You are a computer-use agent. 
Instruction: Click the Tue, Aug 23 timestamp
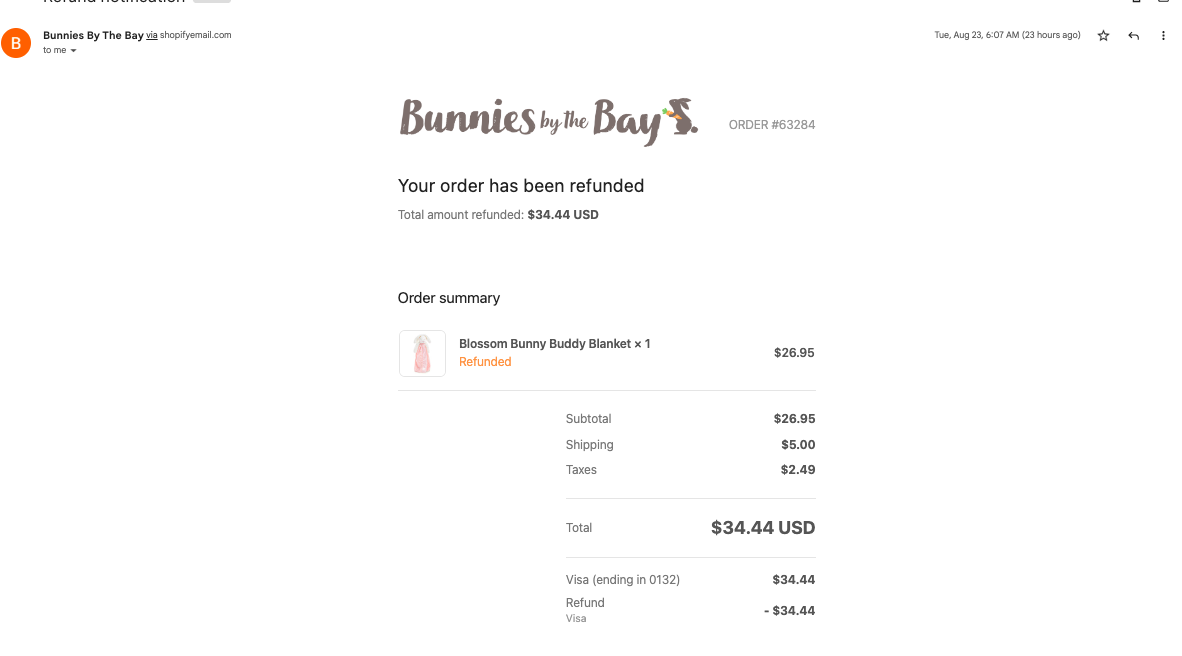tap(1007, 35)
